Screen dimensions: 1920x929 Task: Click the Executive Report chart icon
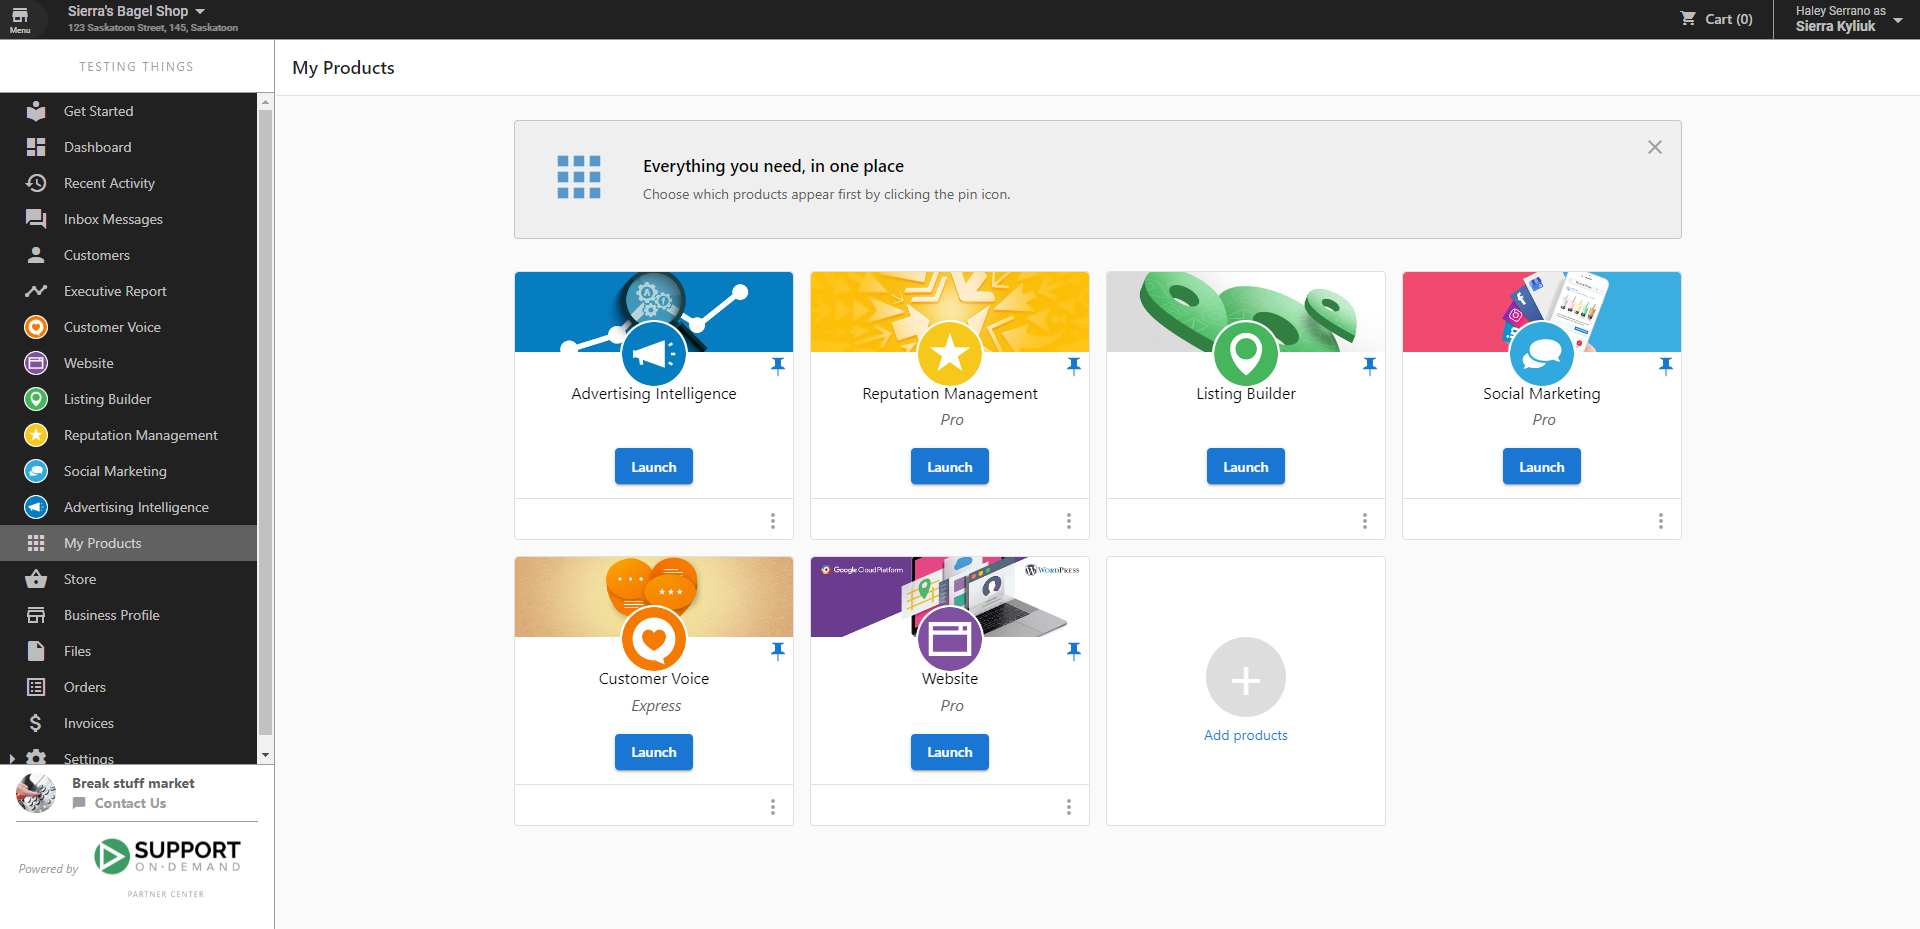tap(36, 291)
